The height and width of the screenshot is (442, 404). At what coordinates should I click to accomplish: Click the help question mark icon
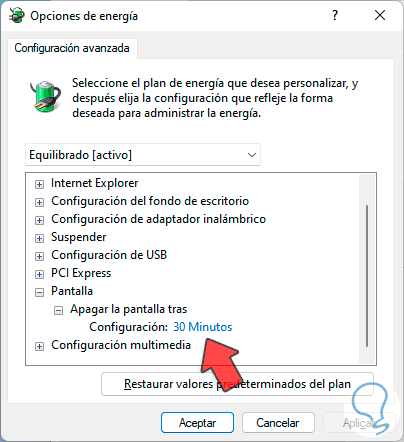pos(335,15)
